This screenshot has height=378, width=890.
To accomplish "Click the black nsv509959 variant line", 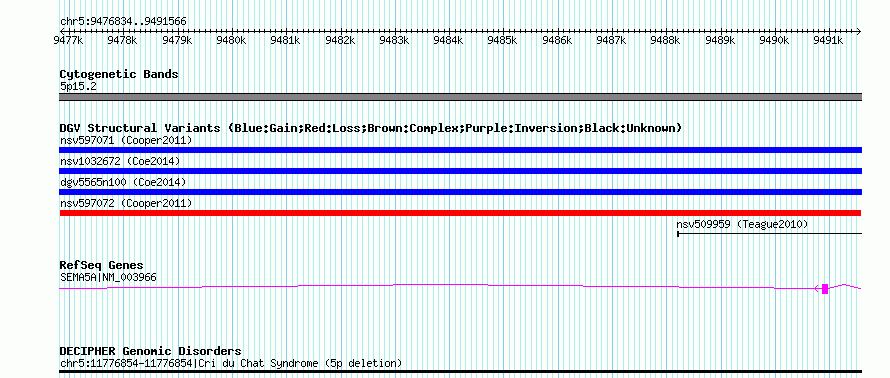I will click(769, 233).
